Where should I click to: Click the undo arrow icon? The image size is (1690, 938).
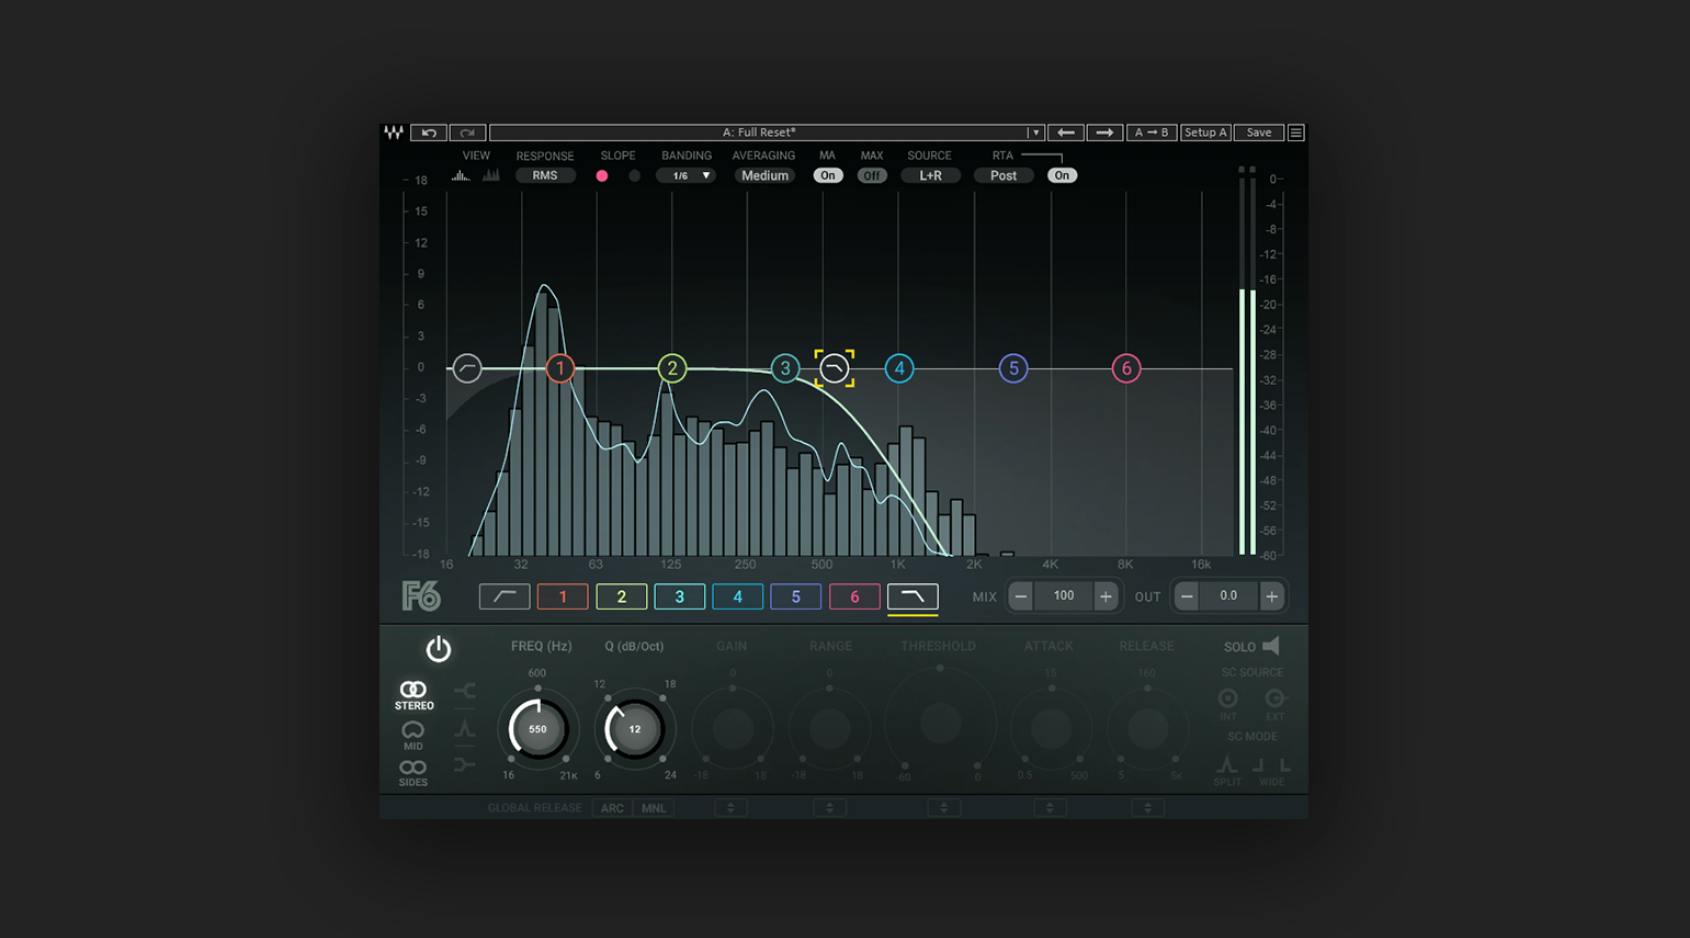click(x=429, y=132)
